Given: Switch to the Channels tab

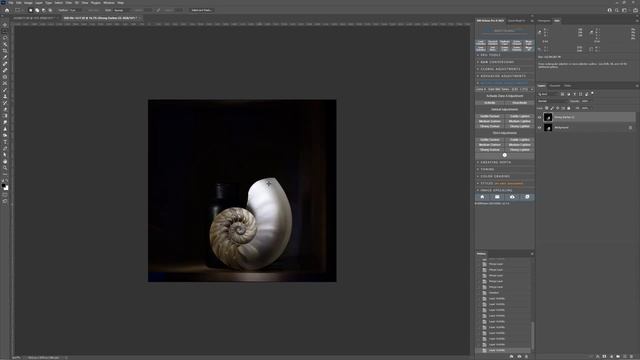Looking at the screenshot, I should 554,86.
